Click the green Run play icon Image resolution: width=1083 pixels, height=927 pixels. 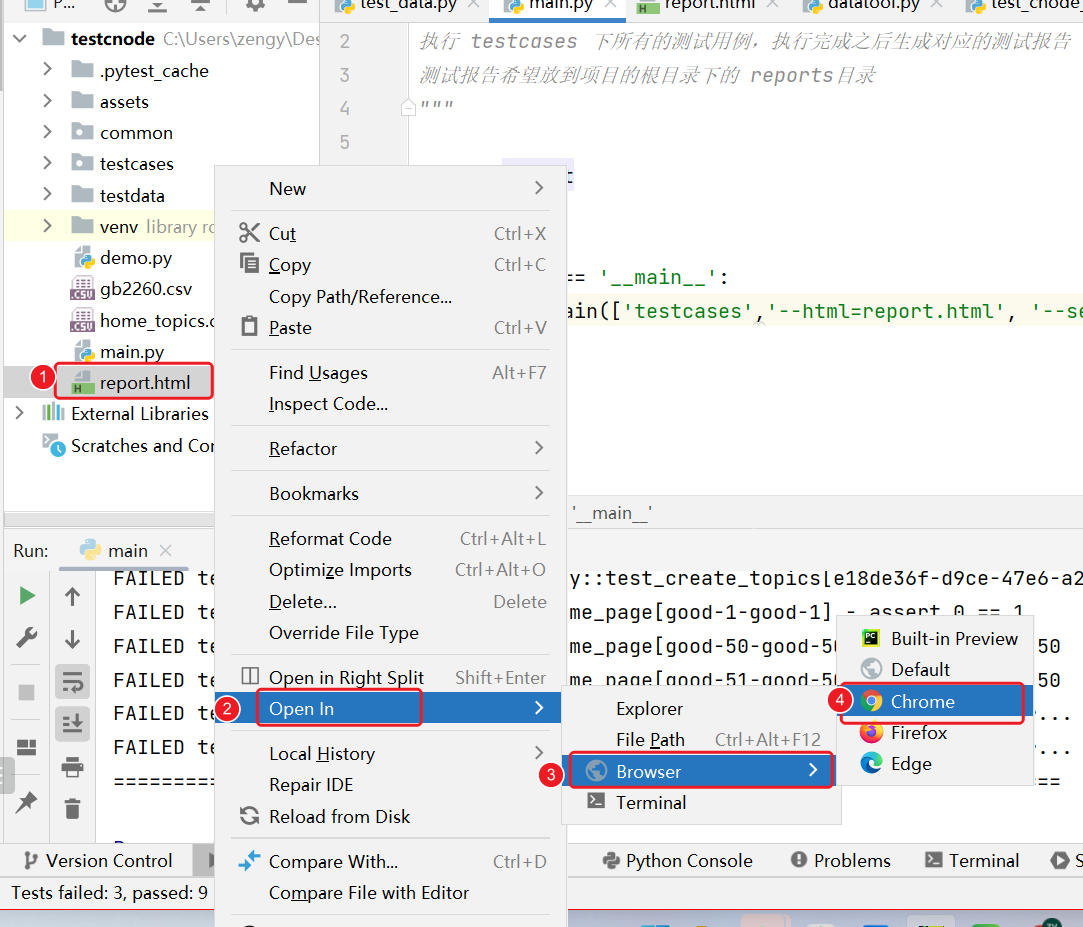26,595
